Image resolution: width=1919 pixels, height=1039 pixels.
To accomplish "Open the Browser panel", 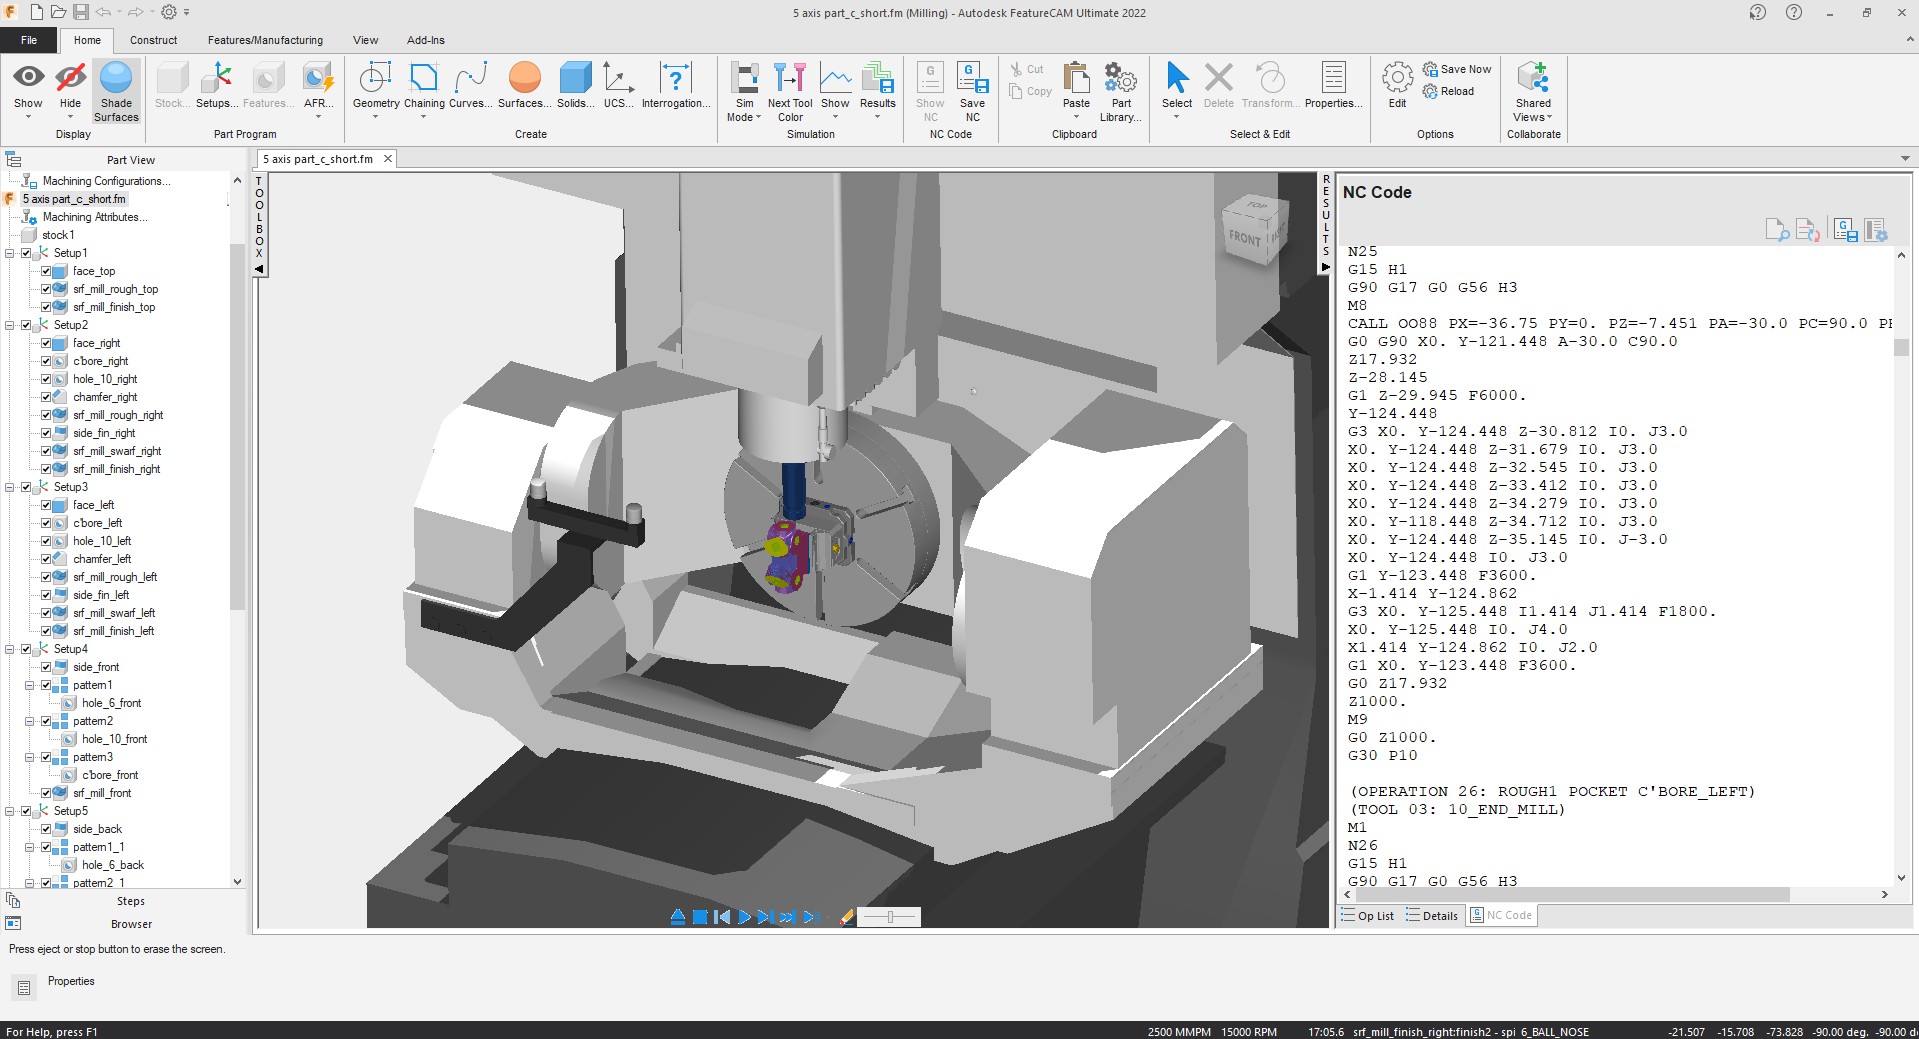I will point(131,924).
